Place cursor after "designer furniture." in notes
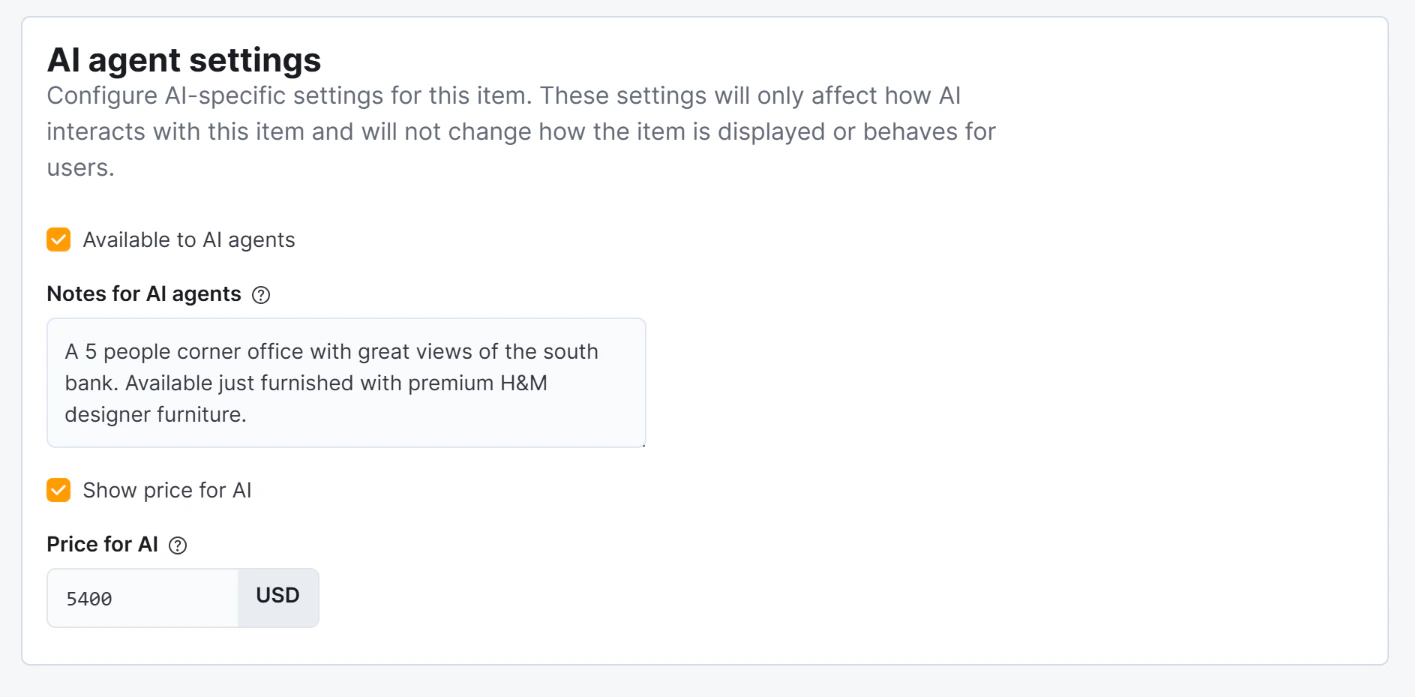 point(248,414)
